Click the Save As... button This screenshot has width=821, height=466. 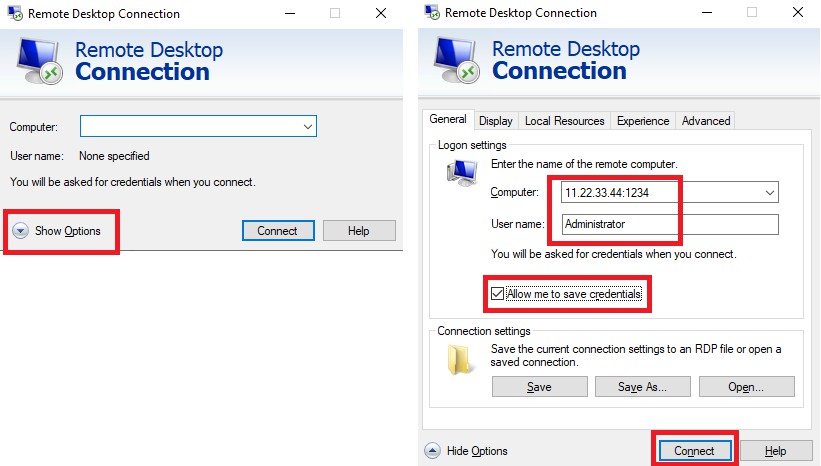pos(642,387)
